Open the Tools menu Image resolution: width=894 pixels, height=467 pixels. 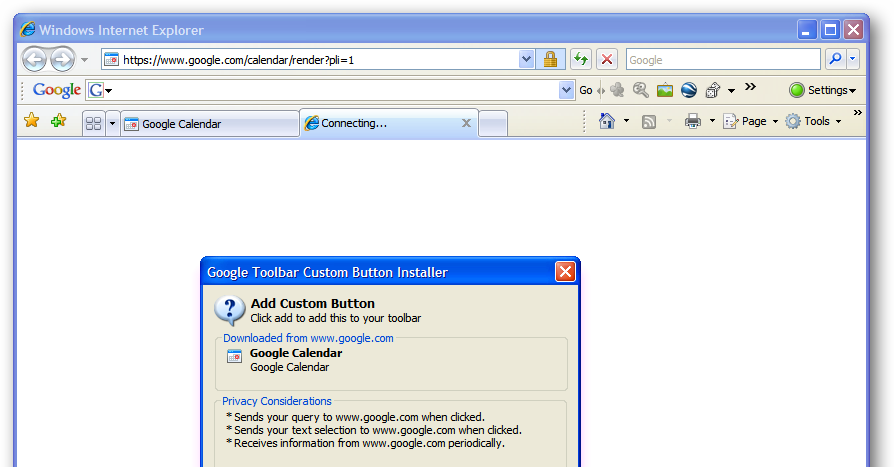tap(814, 121)
